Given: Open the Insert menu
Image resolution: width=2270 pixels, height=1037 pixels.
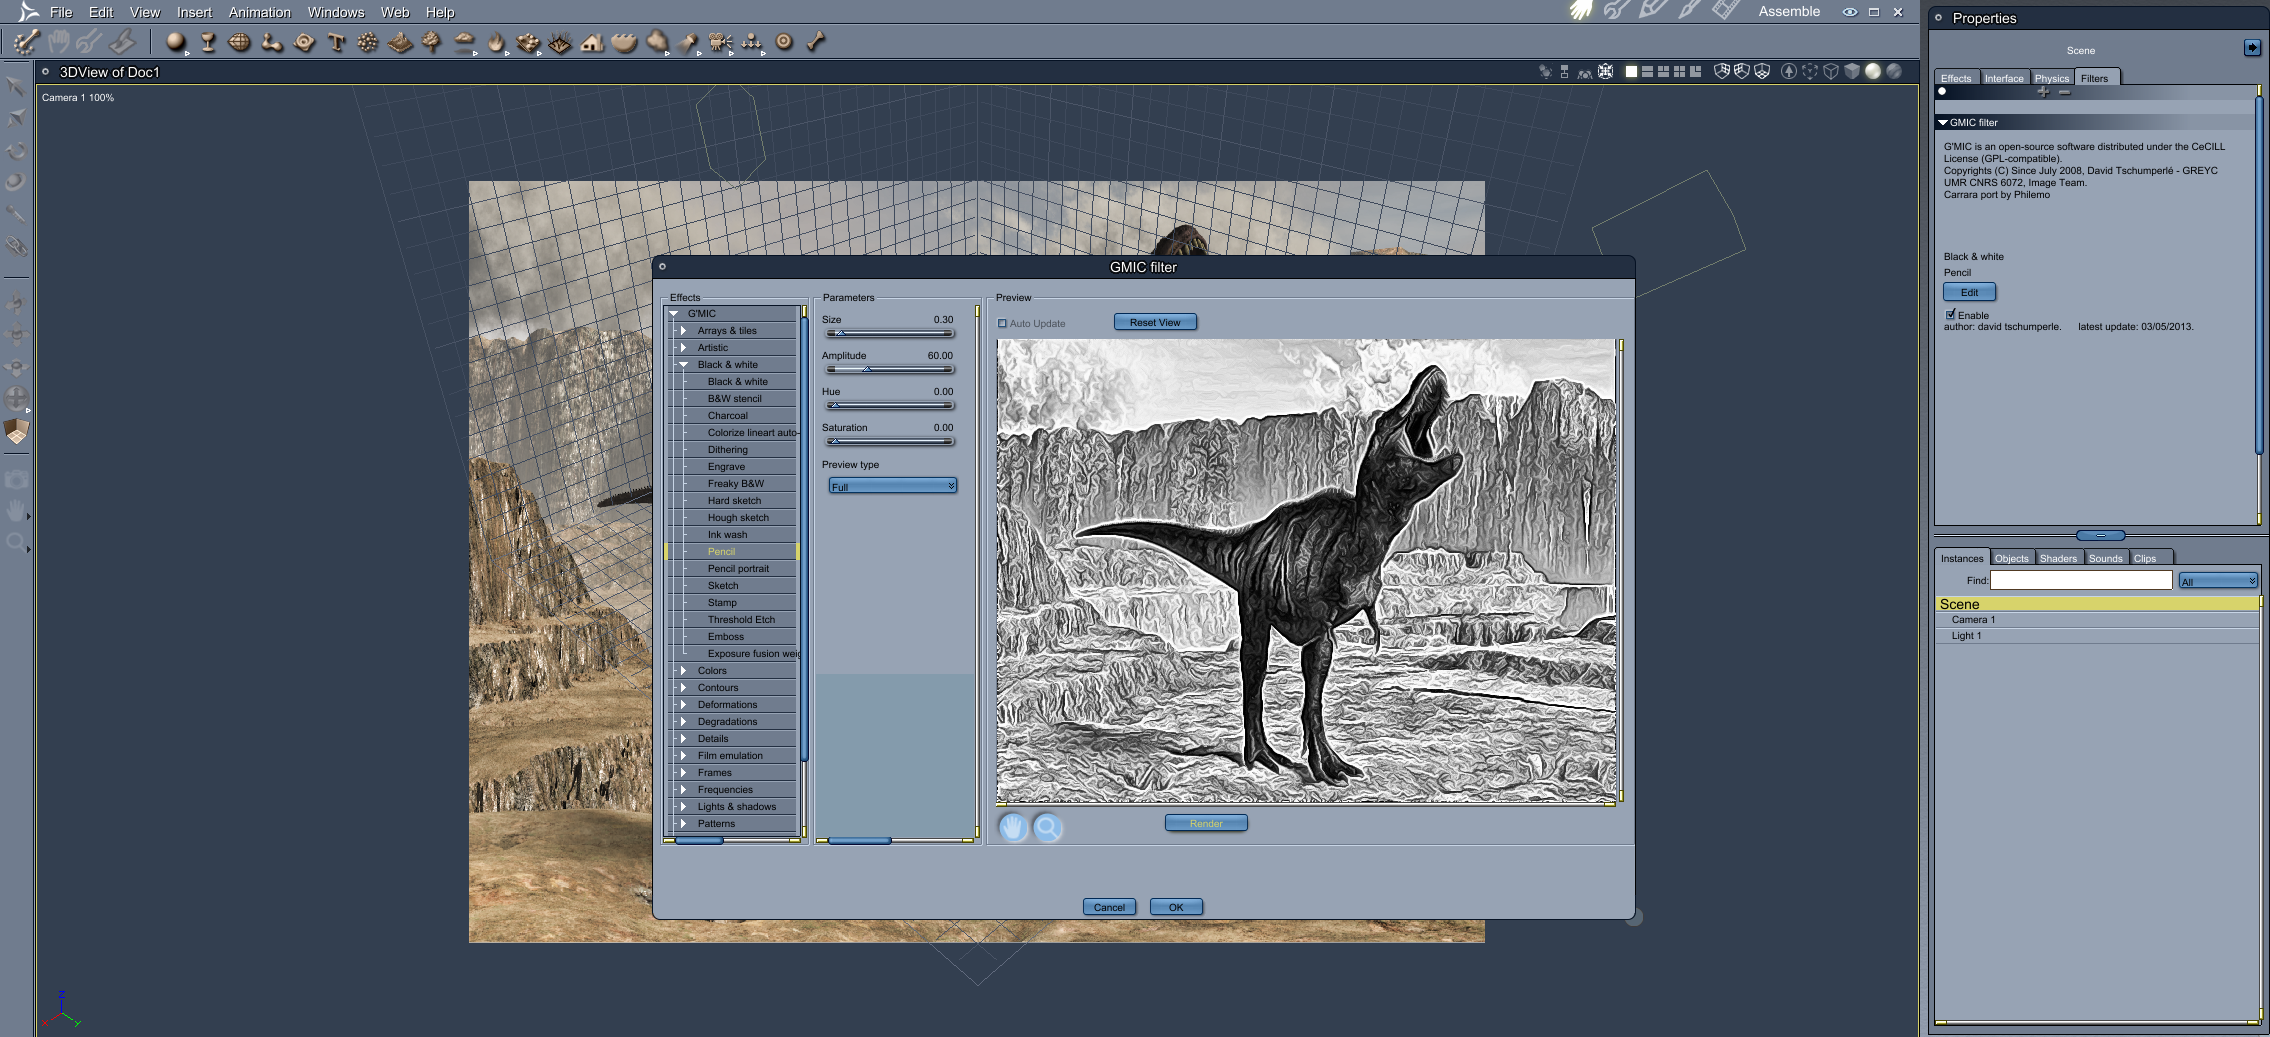Looking at the screenshot, I should point(194,12).
